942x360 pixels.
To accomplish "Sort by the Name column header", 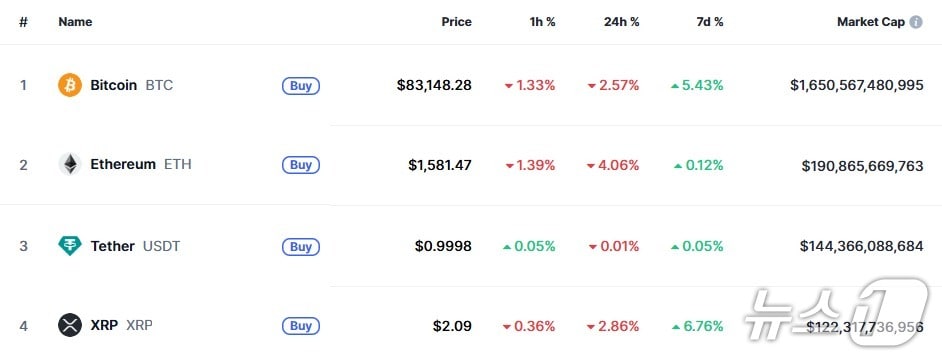I will [x=75, y=22].
